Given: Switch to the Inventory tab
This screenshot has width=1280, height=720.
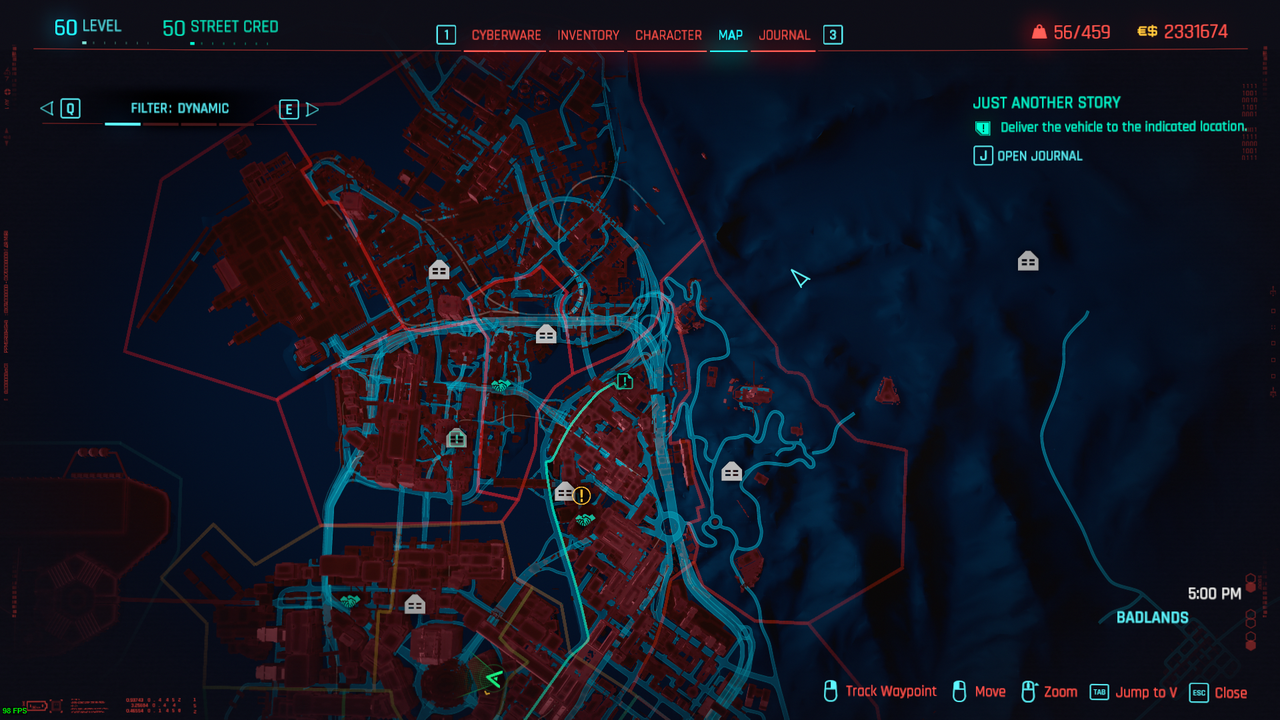Looking at the screenshot, I should 588,35.
